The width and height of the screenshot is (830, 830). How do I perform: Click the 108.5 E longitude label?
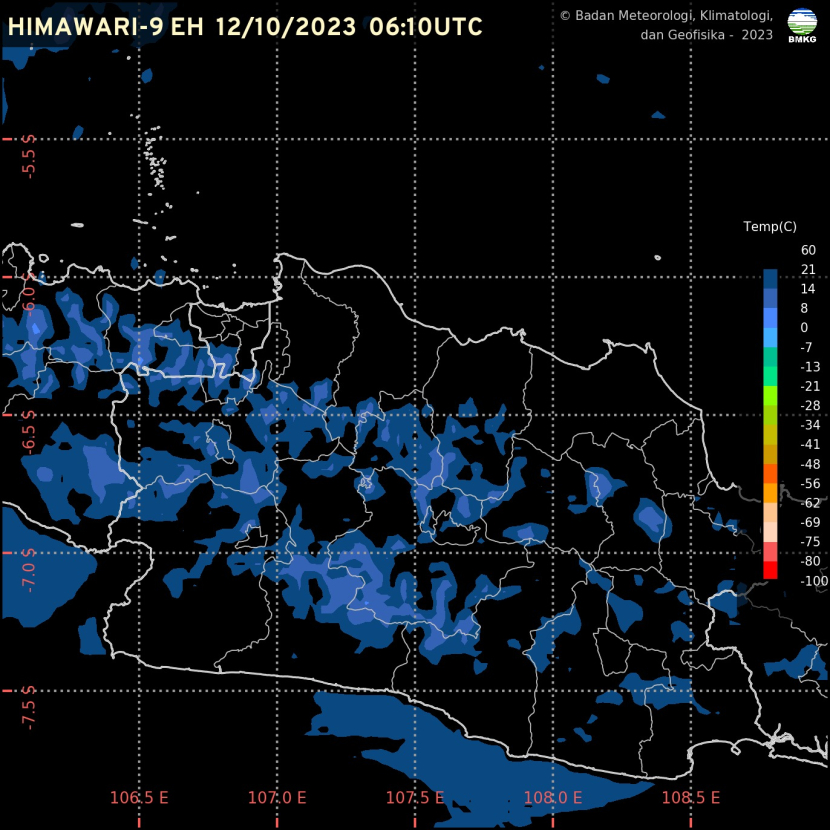click(x=691, y=798)
